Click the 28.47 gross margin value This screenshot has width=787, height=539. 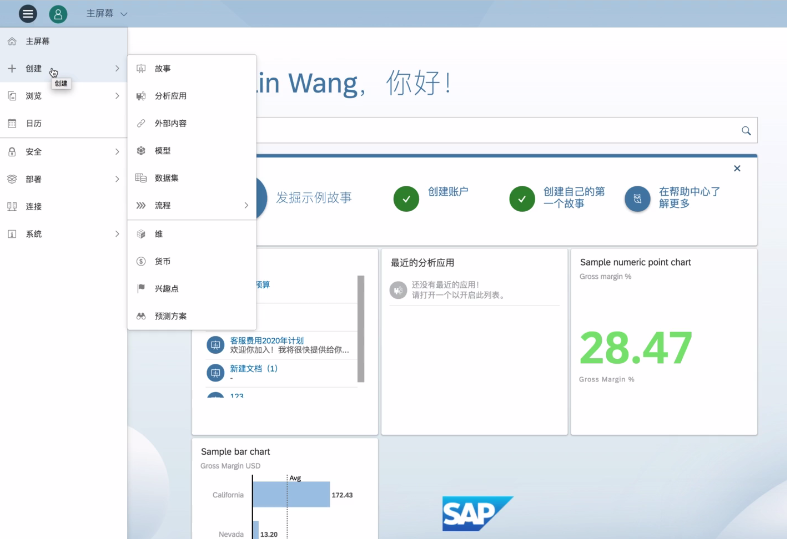click(x=636, y=348)
